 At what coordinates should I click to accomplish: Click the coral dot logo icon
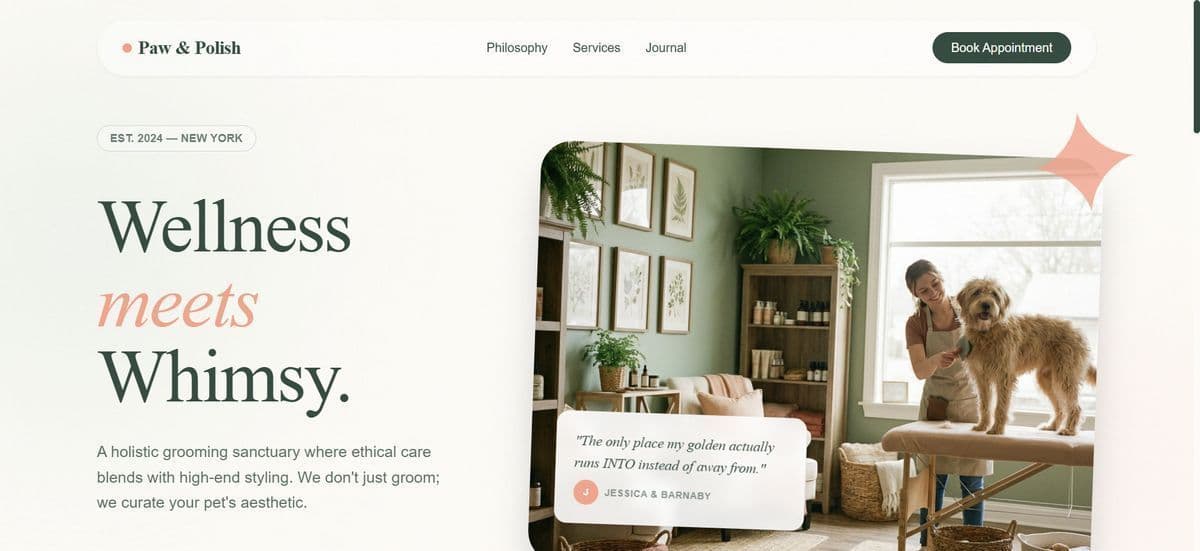coord(127,48)
